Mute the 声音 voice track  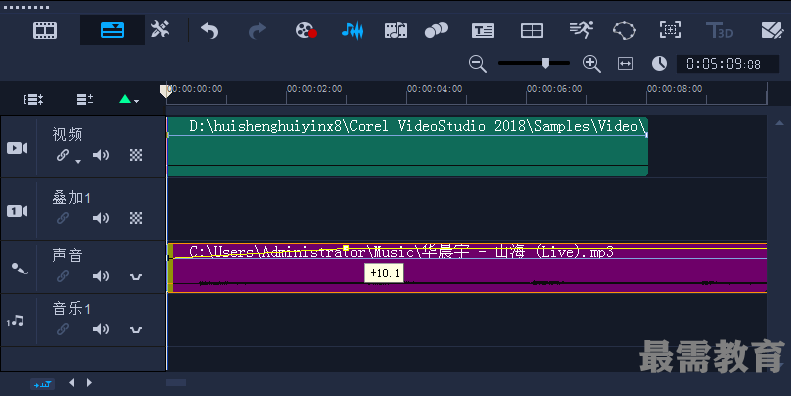101,276
